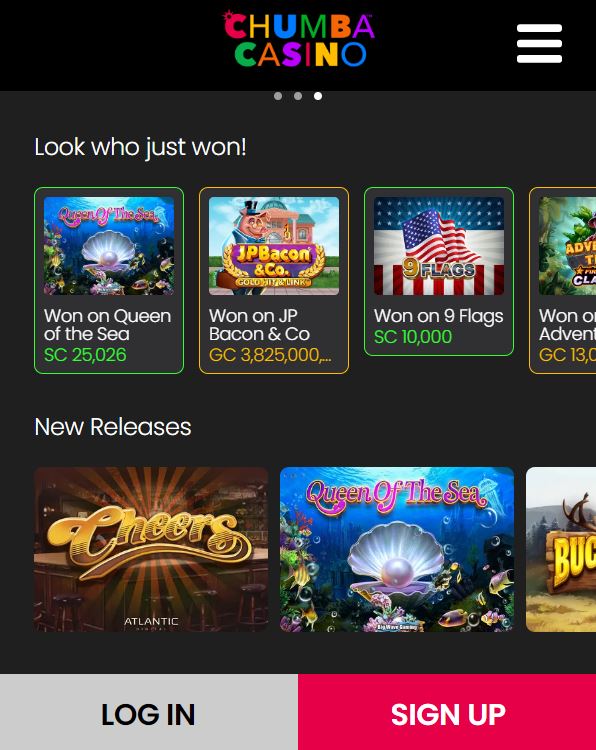Click 'Won on Queen of the Sea' text
This screenshot has height=750, width=596.
click(x=108, y=325)
